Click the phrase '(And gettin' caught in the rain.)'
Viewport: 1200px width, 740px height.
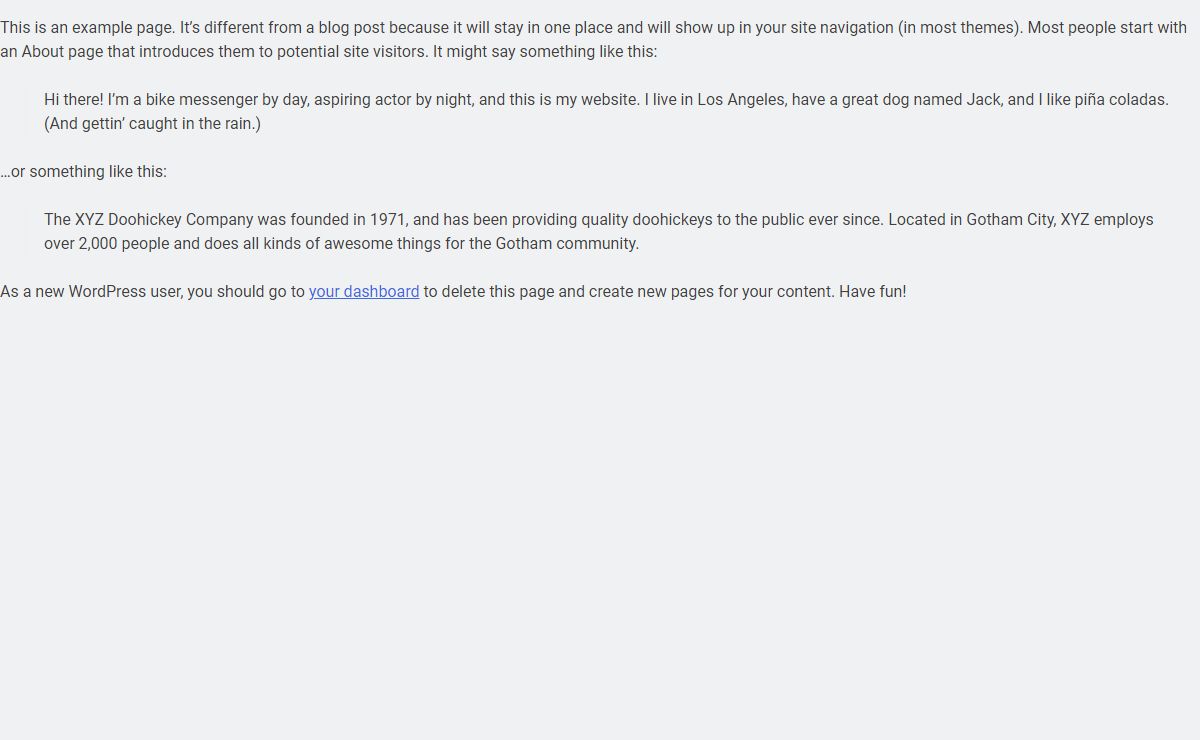coord(152,123)
